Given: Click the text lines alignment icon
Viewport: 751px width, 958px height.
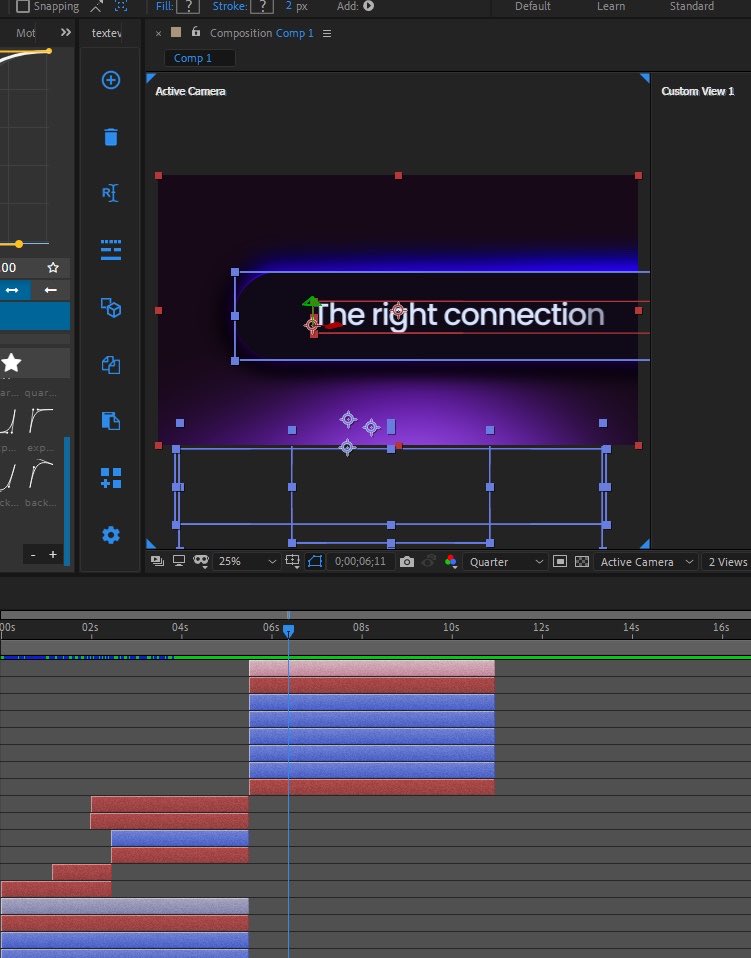Looking at the screenshot, I should pos(111,250).
